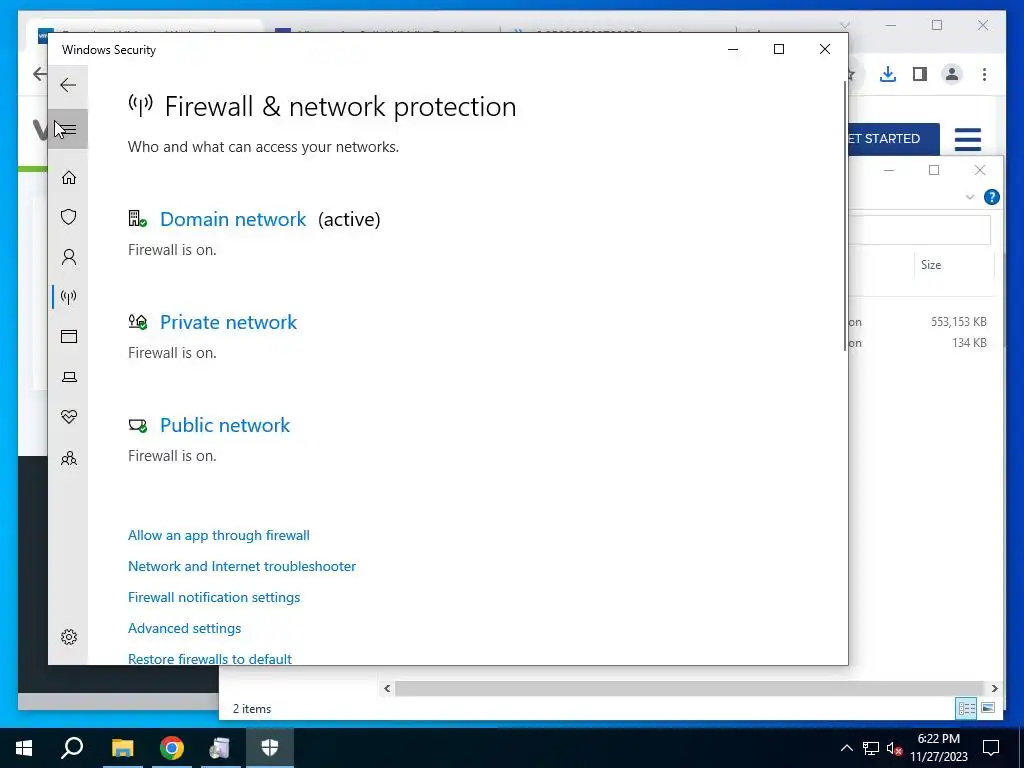The width and height of the screenshot is (1024, 768).
Task: Click the Domain network building icon
Action: 137,219
